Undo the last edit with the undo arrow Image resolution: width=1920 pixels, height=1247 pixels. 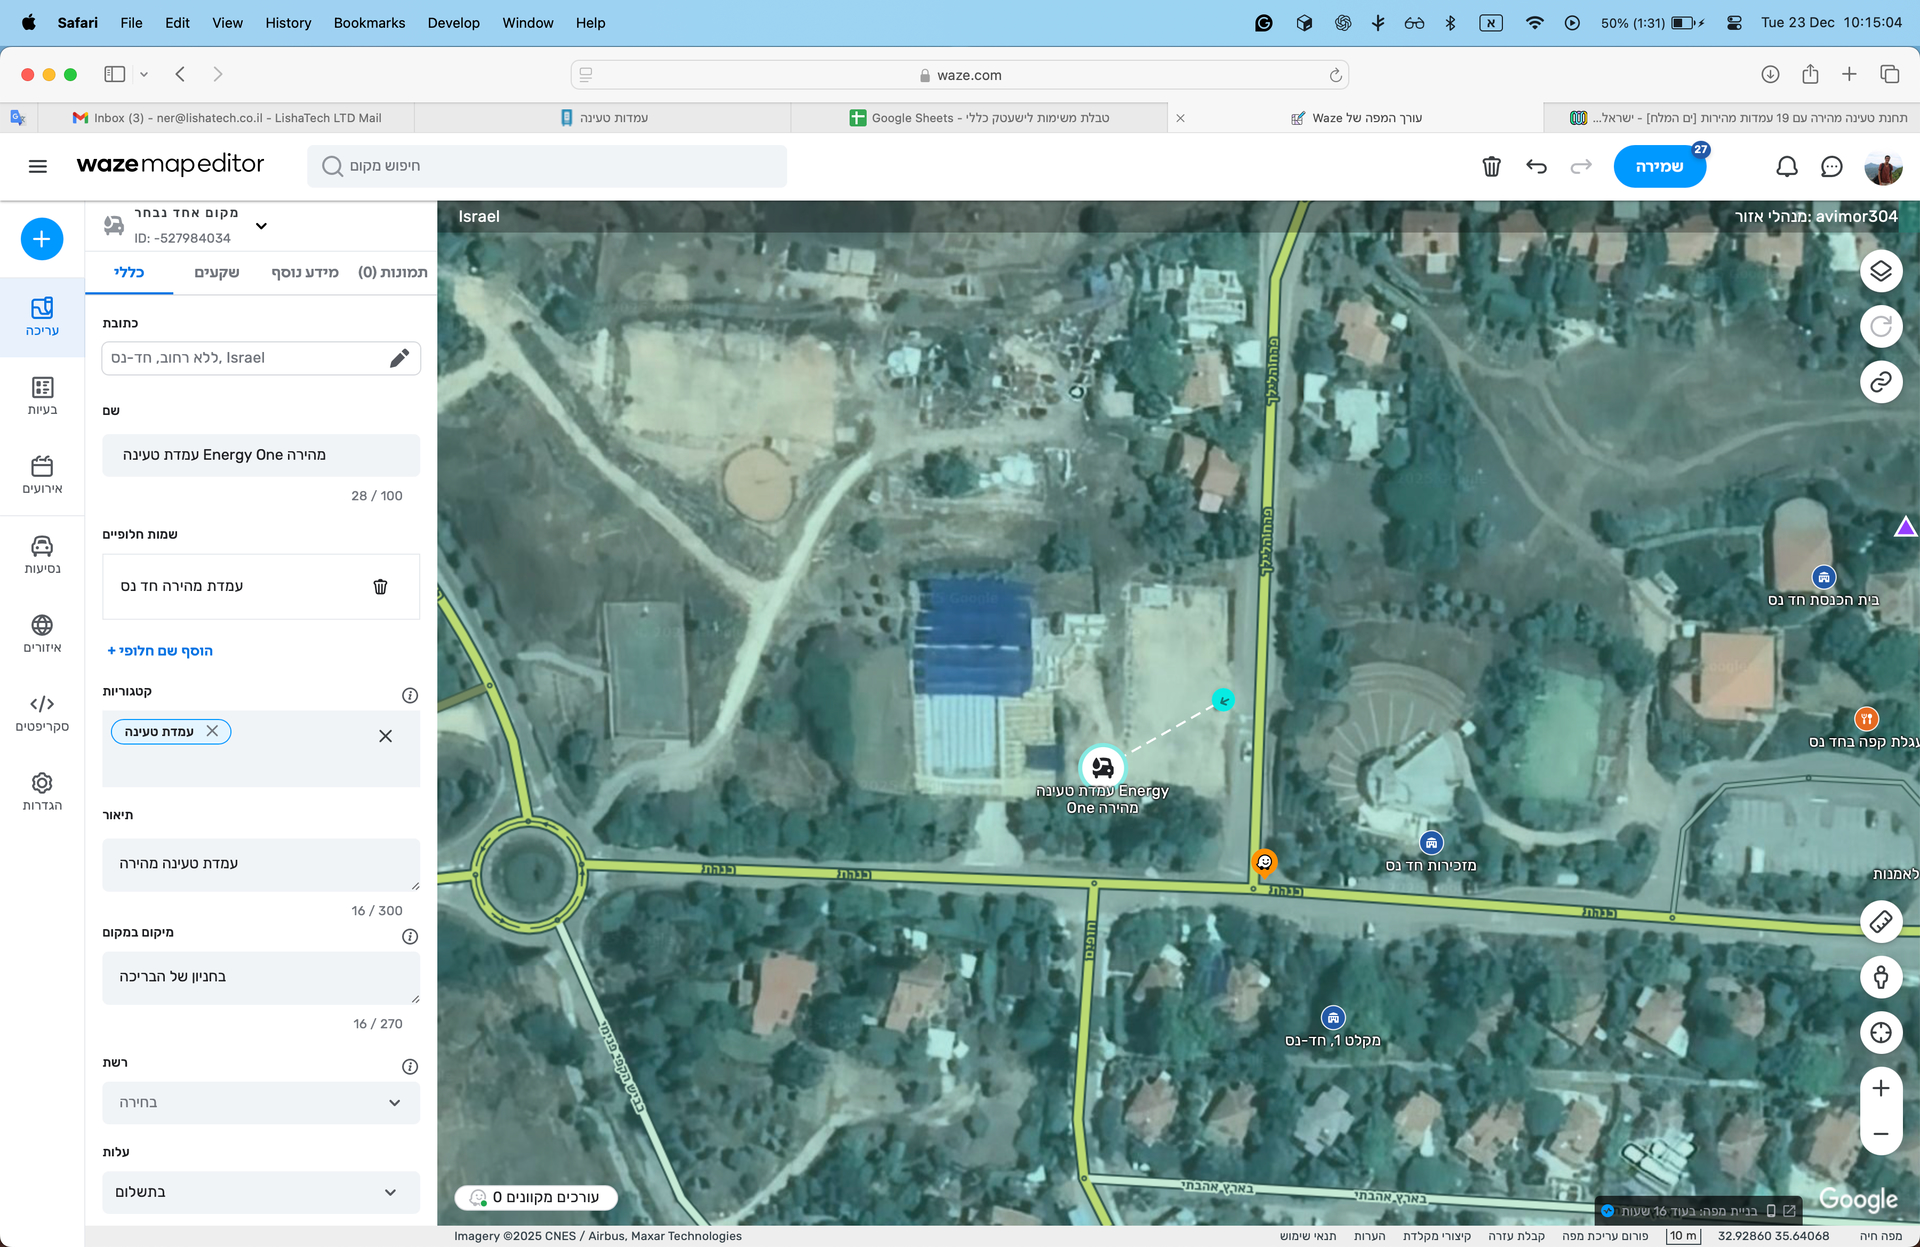tap(1536, 166)
